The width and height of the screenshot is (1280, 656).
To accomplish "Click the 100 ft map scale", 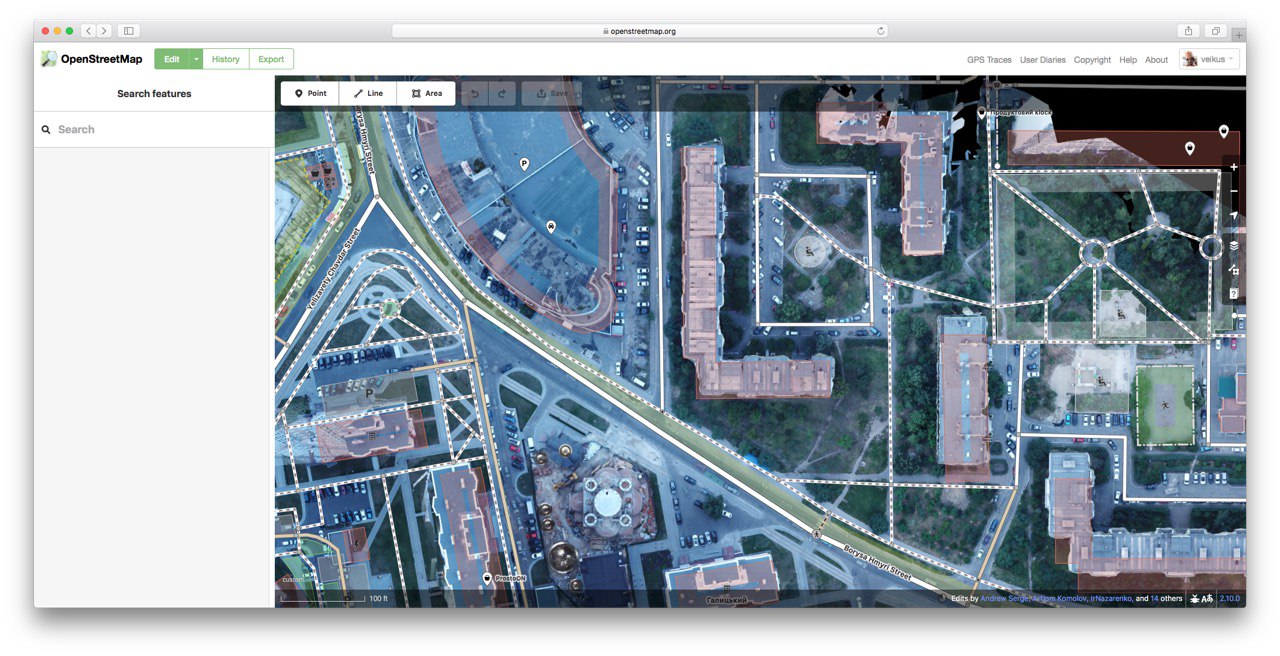I will (x=334, y=598).
